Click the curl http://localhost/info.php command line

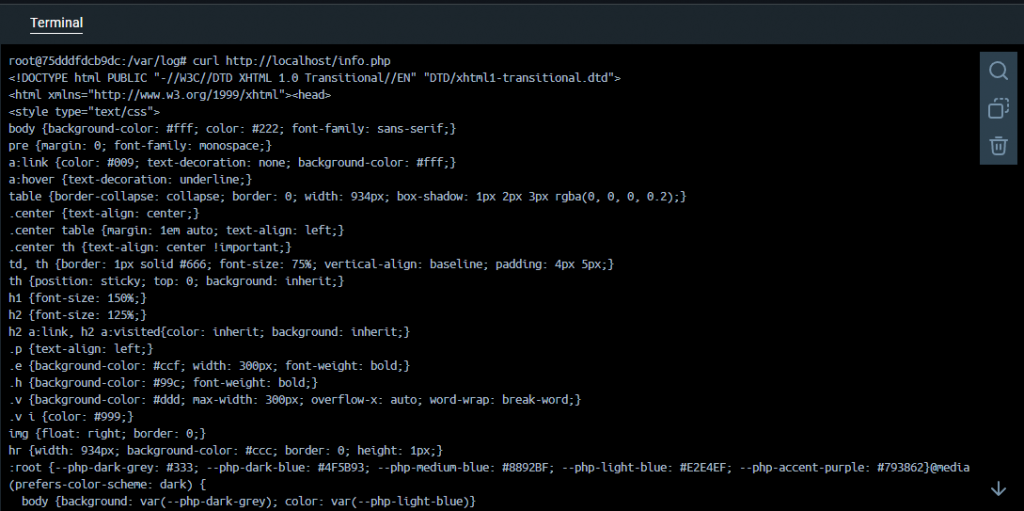200,61
